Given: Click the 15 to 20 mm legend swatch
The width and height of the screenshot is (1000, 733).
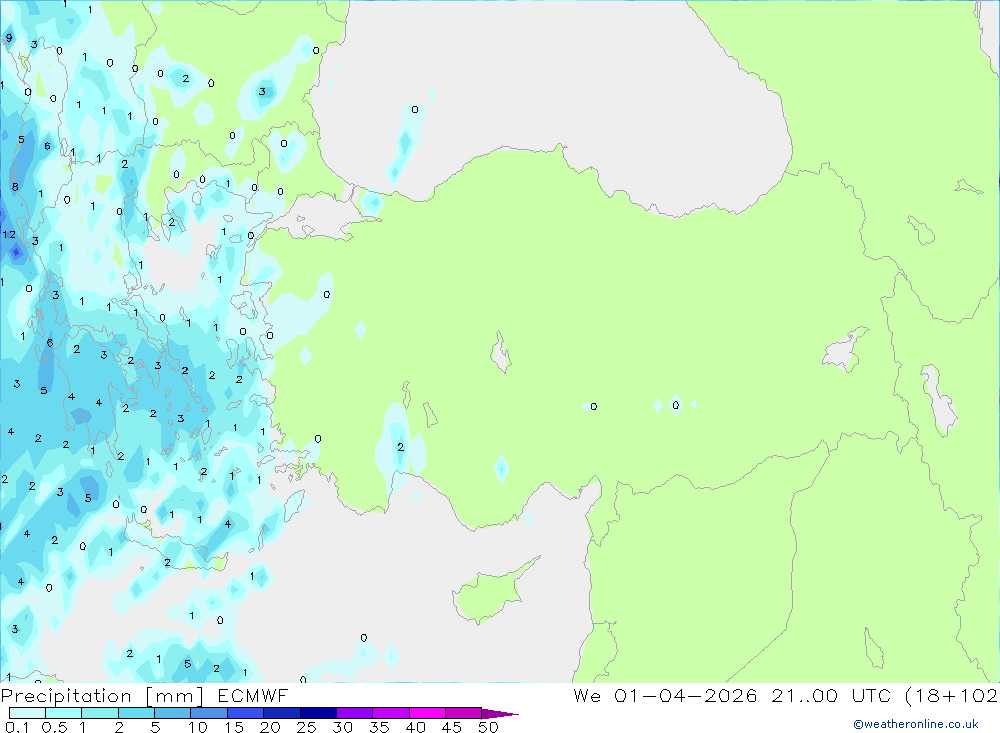Looking at the screenshot, I should (245, 713).
